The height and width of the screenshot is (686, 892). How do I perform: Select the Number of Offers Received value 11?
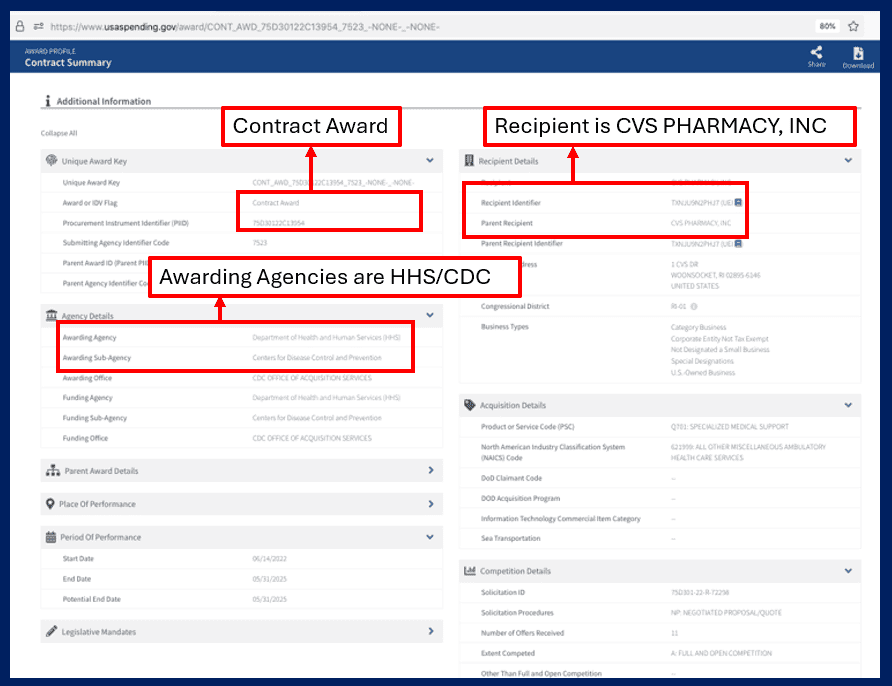pos(674,633)
